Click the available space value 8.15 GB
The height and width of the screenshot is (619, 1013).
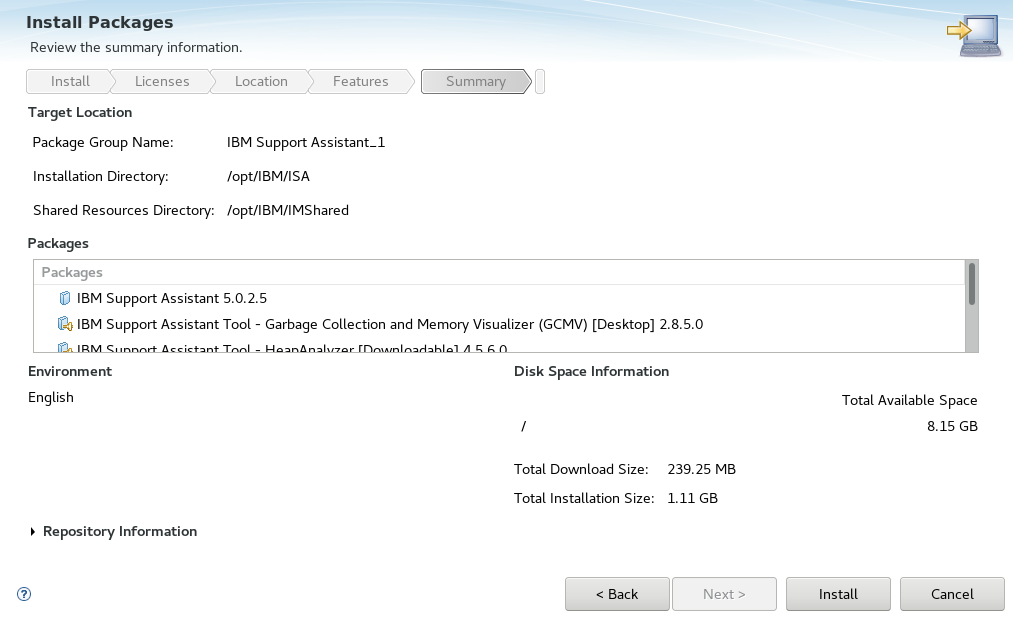click(952, 426)
